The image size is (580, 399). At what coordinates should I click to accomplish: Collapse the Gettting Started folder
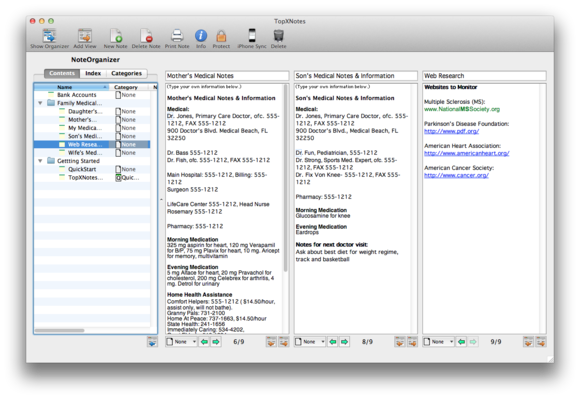coord(40,161)
